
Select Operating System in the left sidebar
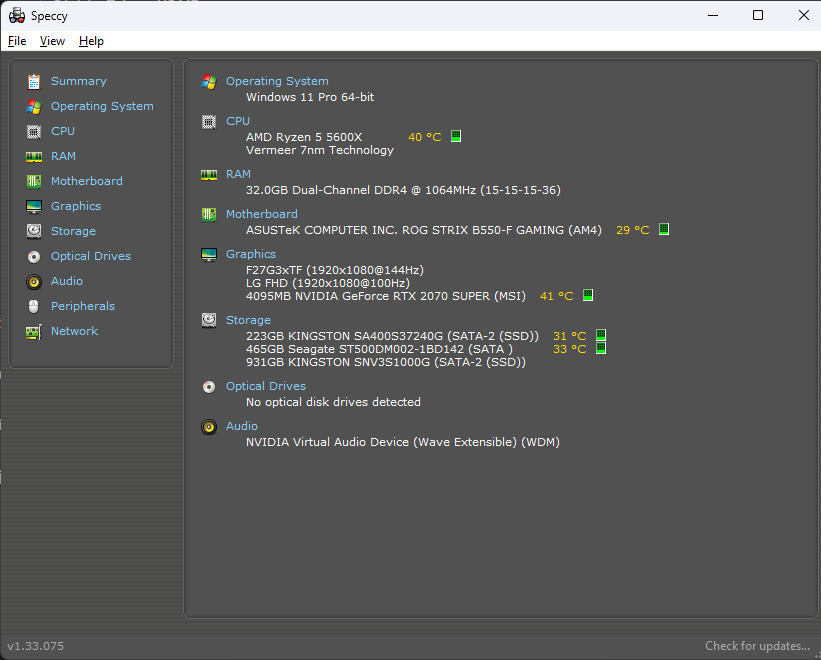102,106
